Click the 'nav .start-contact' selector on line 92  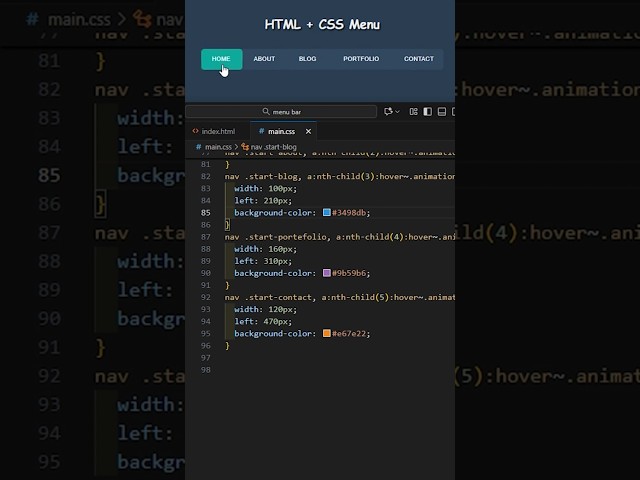click(270, 297)
